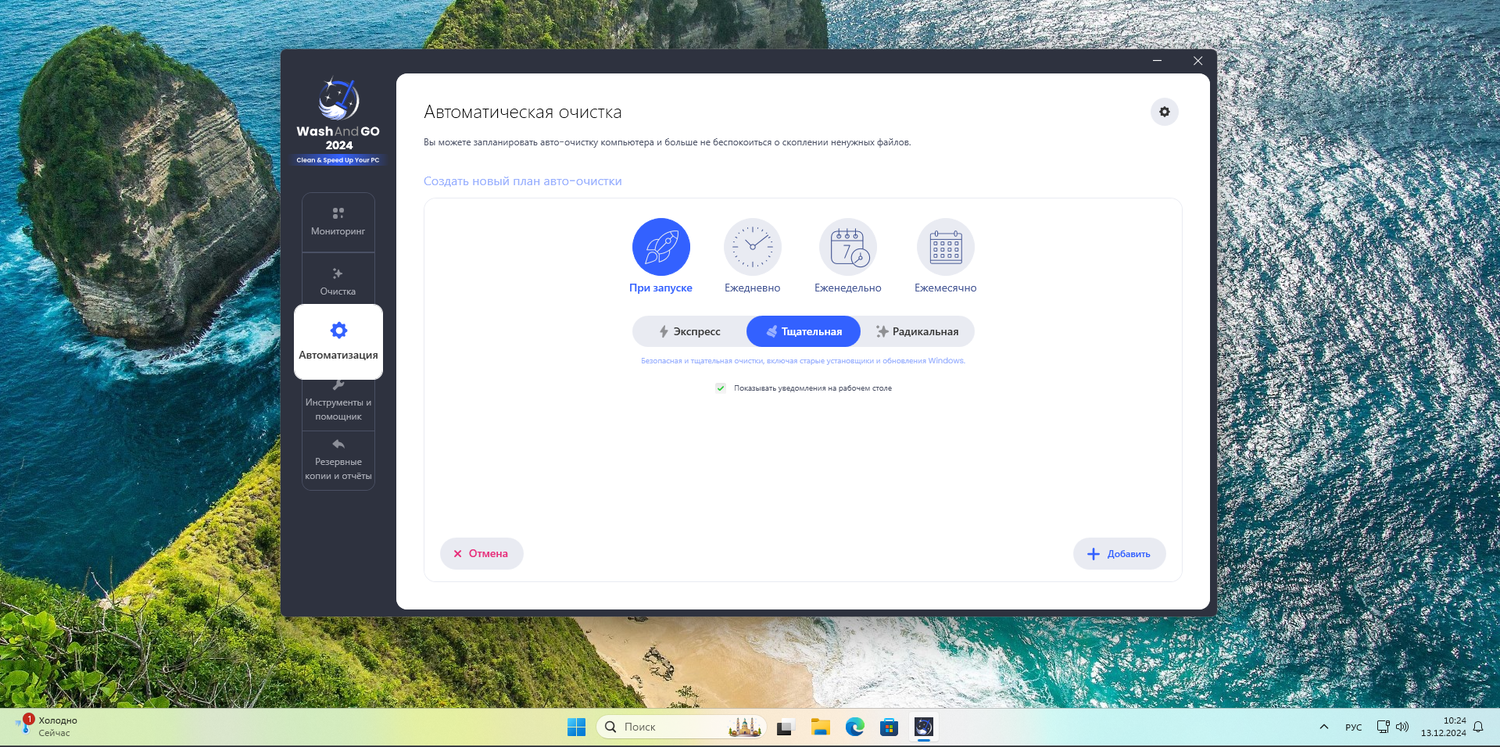The image size is (1500, 747).
Task: Launch Microsoft Edge from the taskbar
Action: (855, 727)
